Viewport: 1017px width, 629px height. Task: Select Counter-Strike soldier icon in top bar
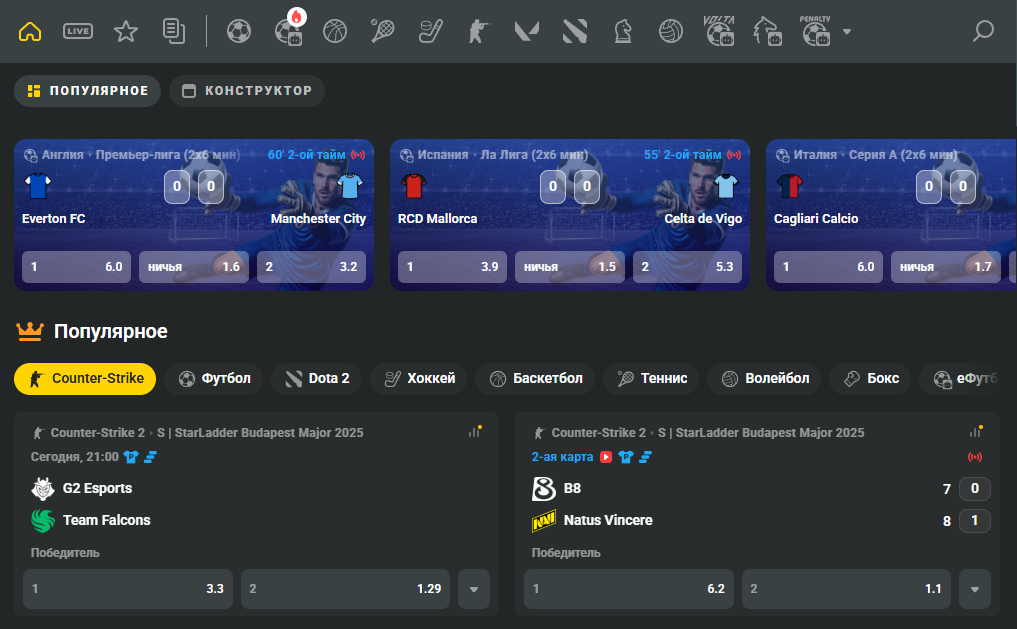(479, 31)
